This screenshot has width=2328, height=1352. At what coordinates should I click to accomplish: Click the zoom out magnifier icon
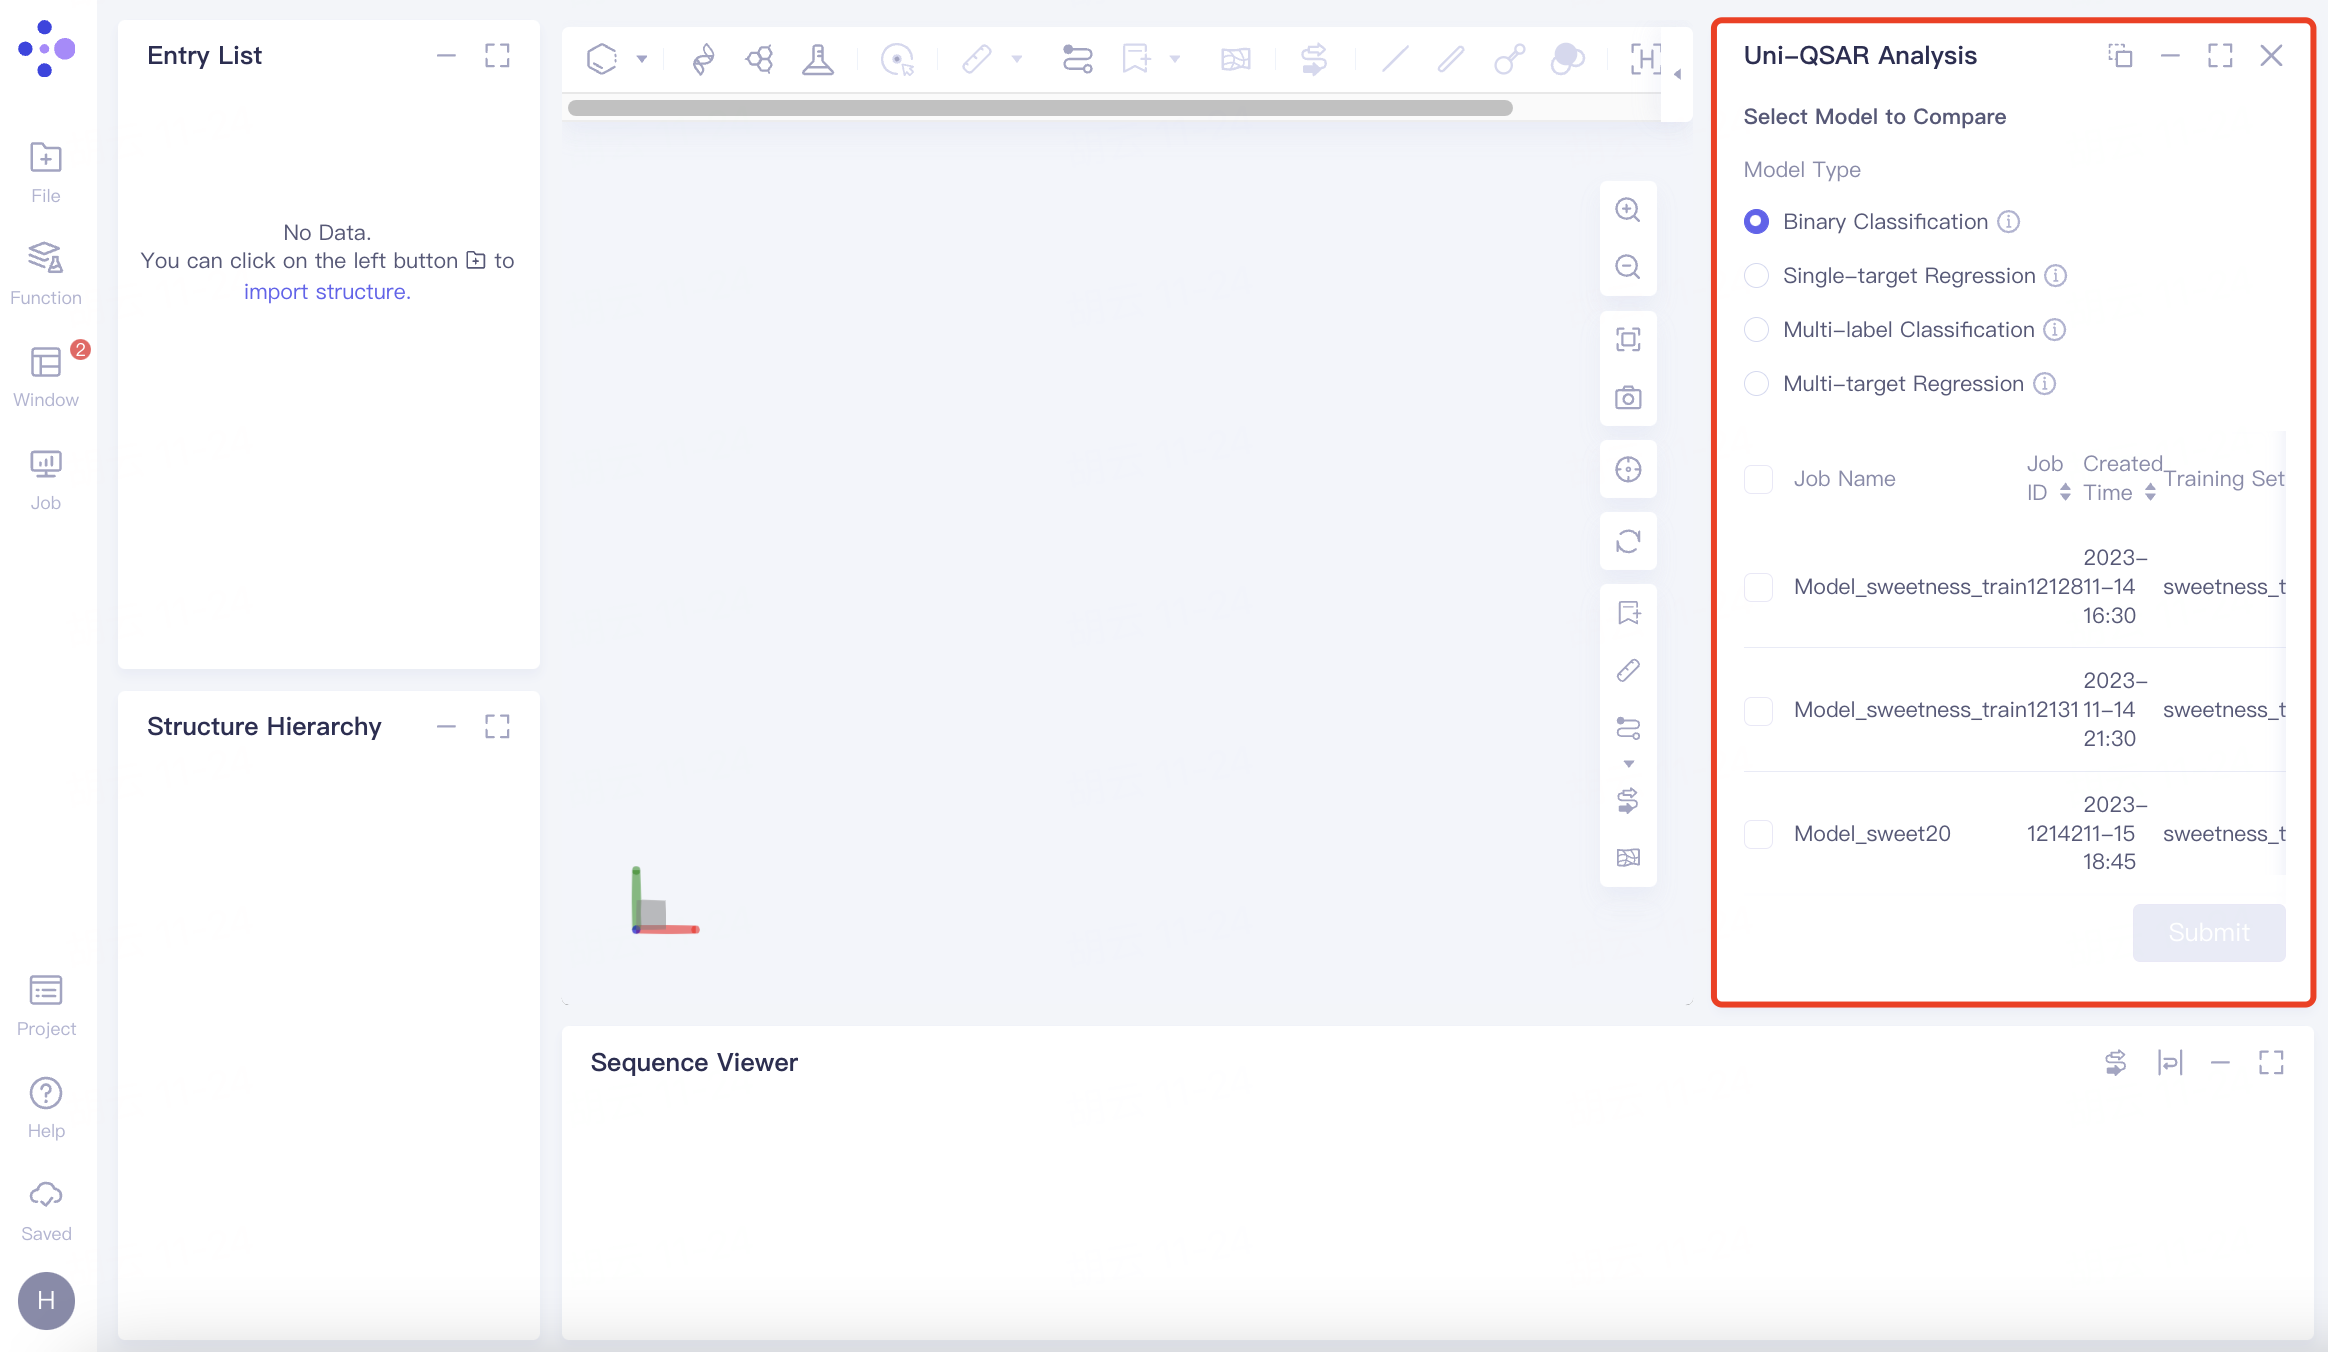(1628, 267)
